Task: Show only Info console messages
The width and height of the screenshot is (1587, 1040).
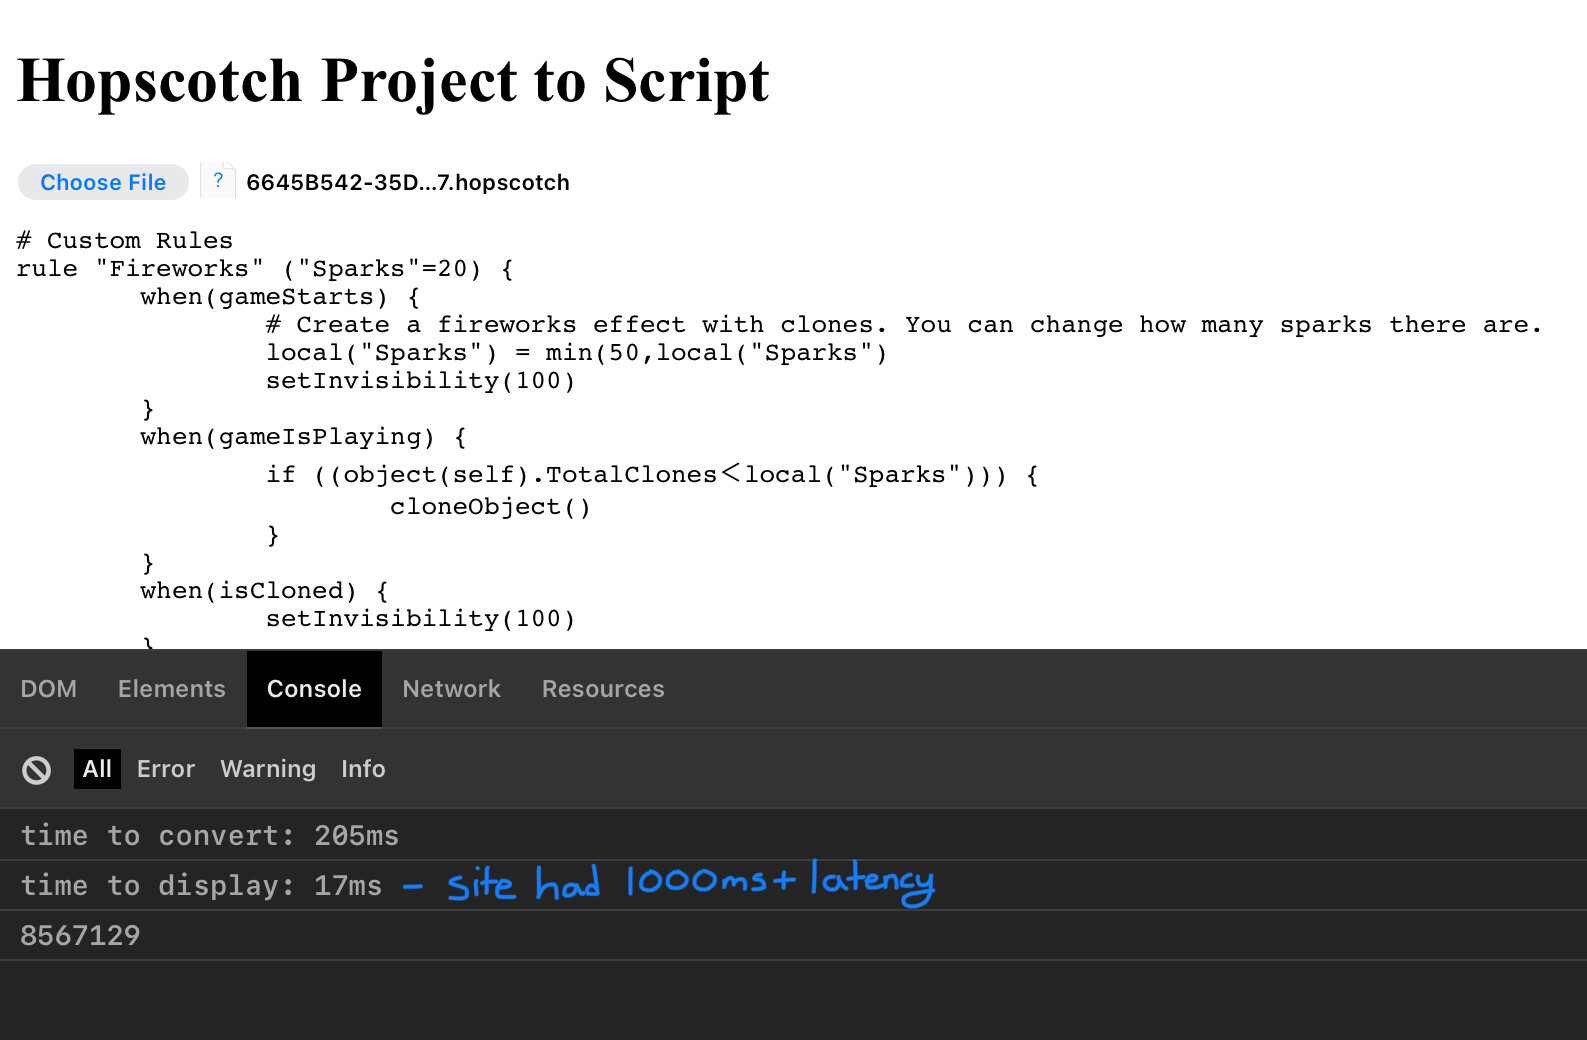Action: point(363,769)
